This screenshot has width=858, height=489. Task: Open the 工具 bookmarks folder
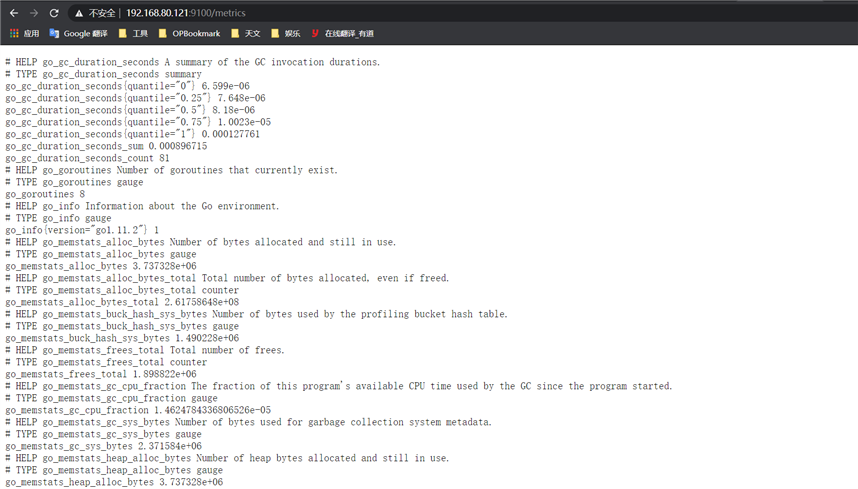pyautogui.click(x=133, y=33)
